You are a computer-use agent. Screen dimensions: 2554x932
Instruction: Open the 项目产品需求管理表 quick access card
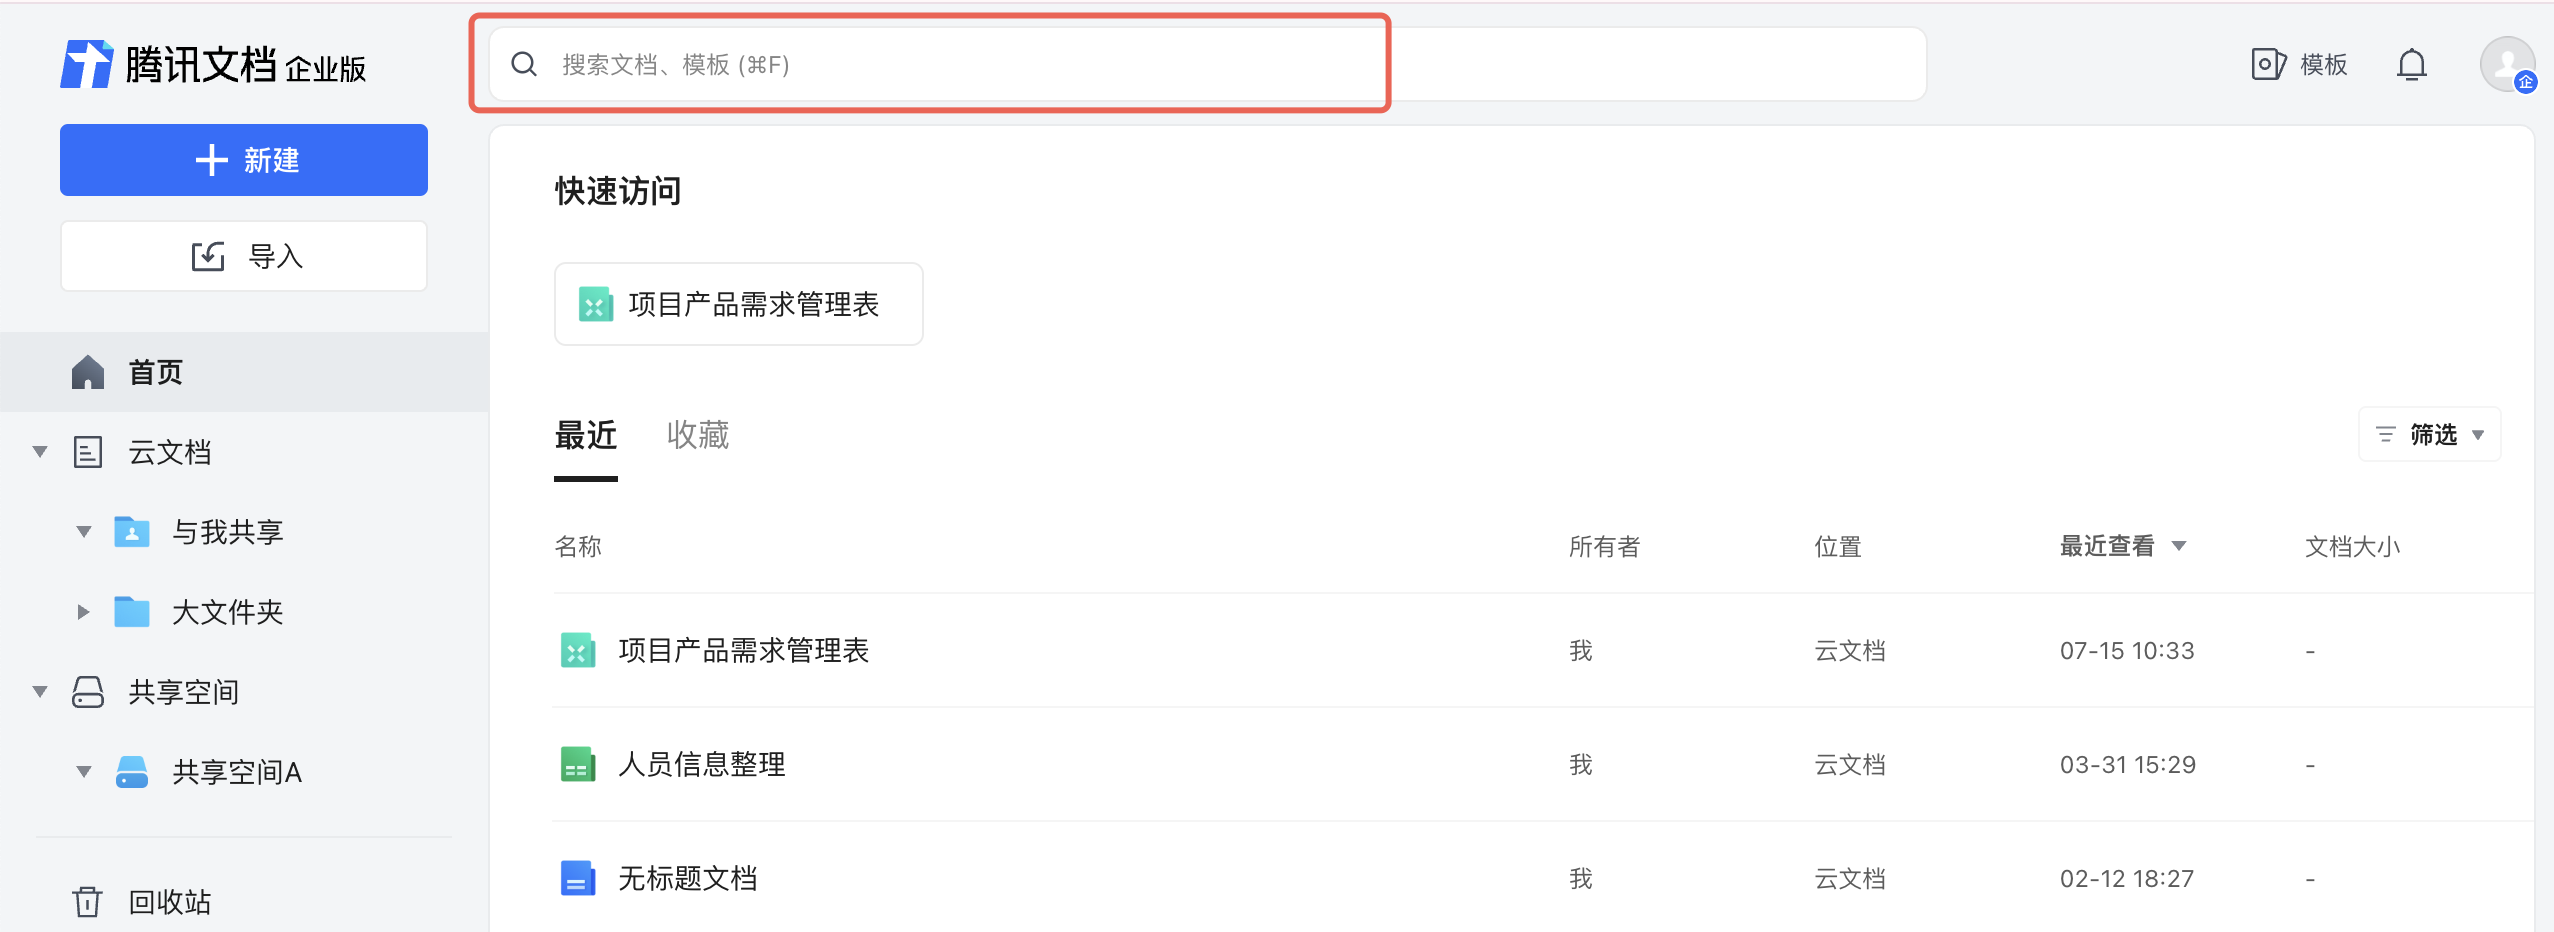(738, 304)
